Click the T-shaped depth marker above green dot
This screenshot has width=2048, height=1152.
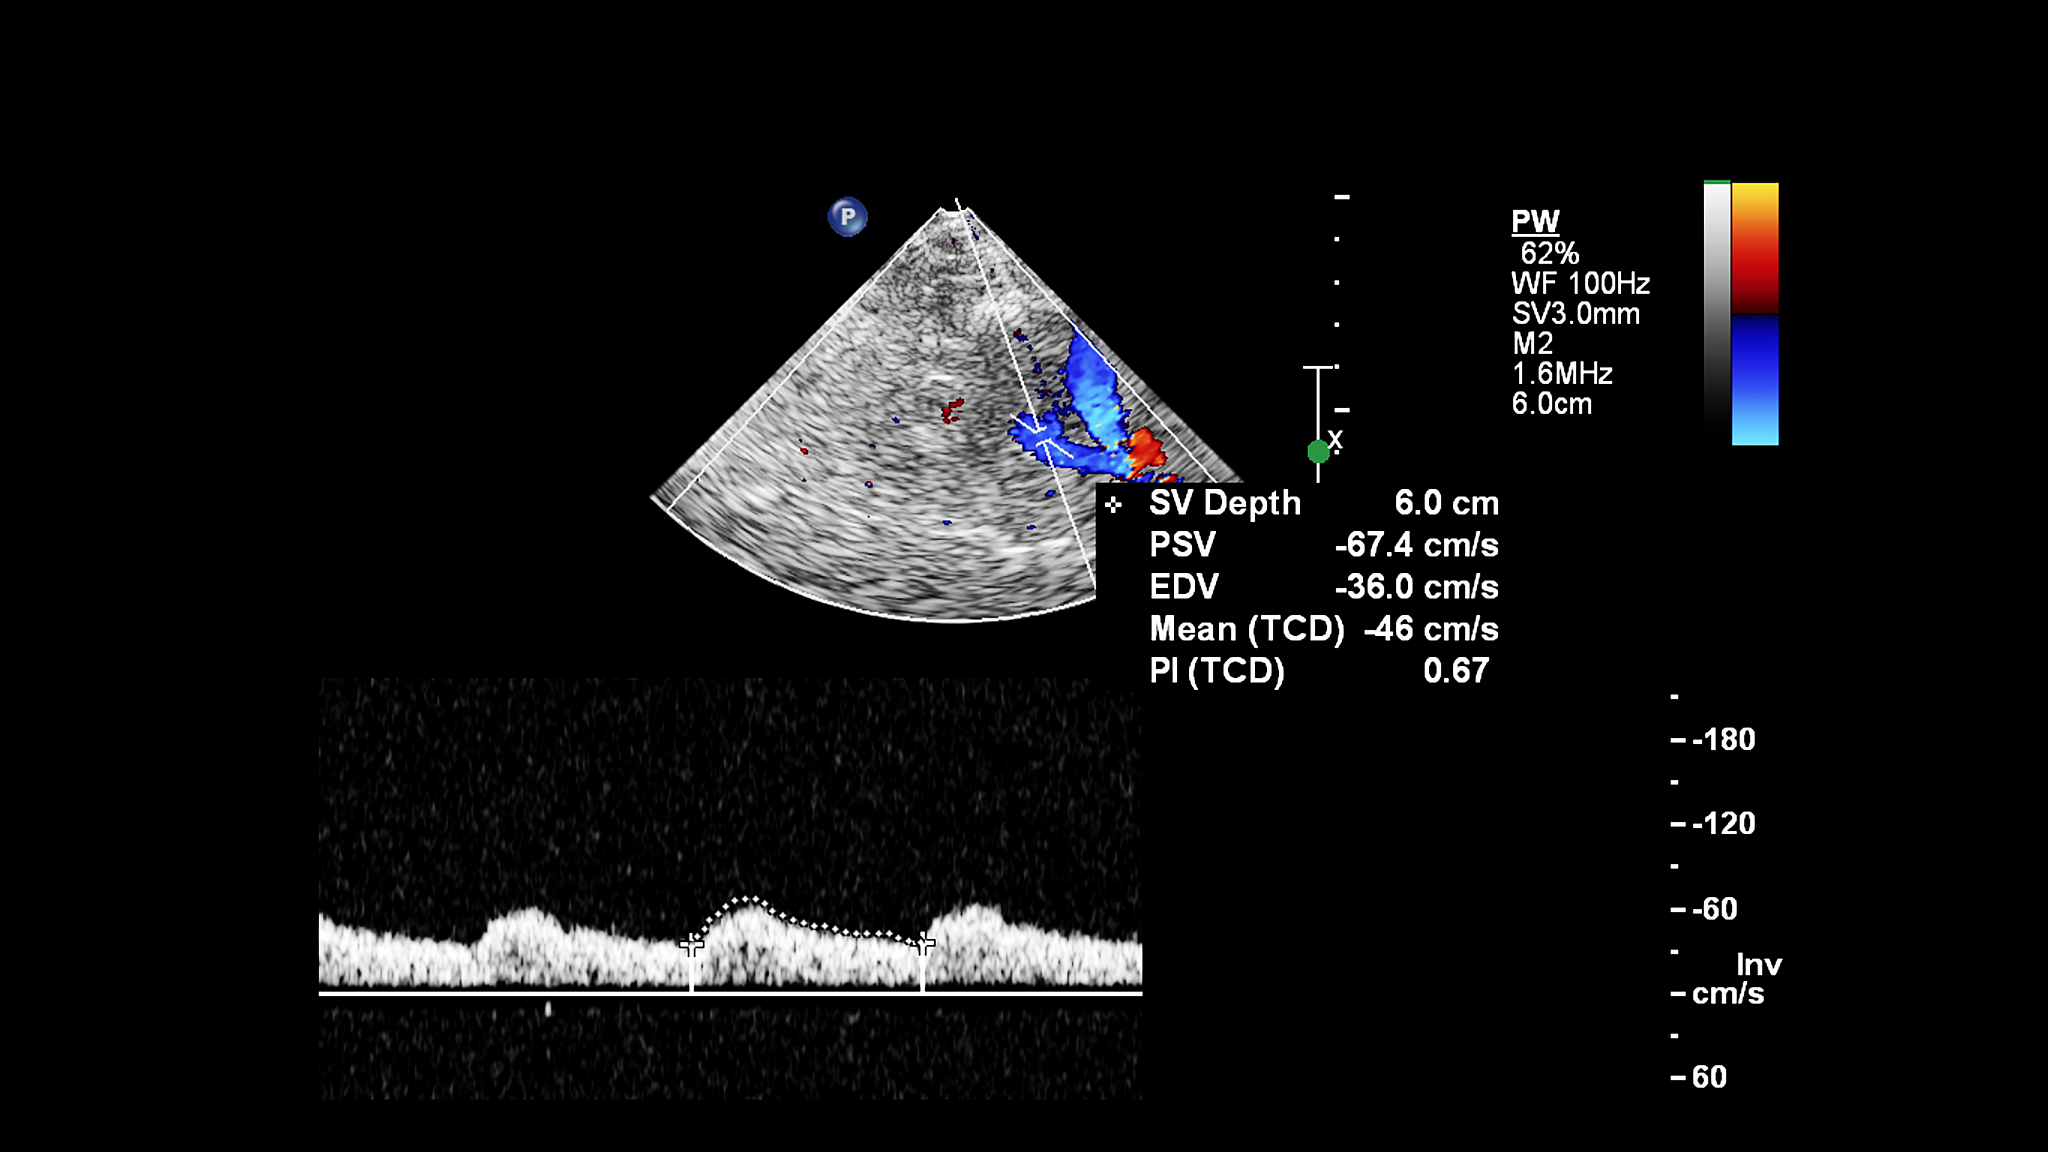1318,370
